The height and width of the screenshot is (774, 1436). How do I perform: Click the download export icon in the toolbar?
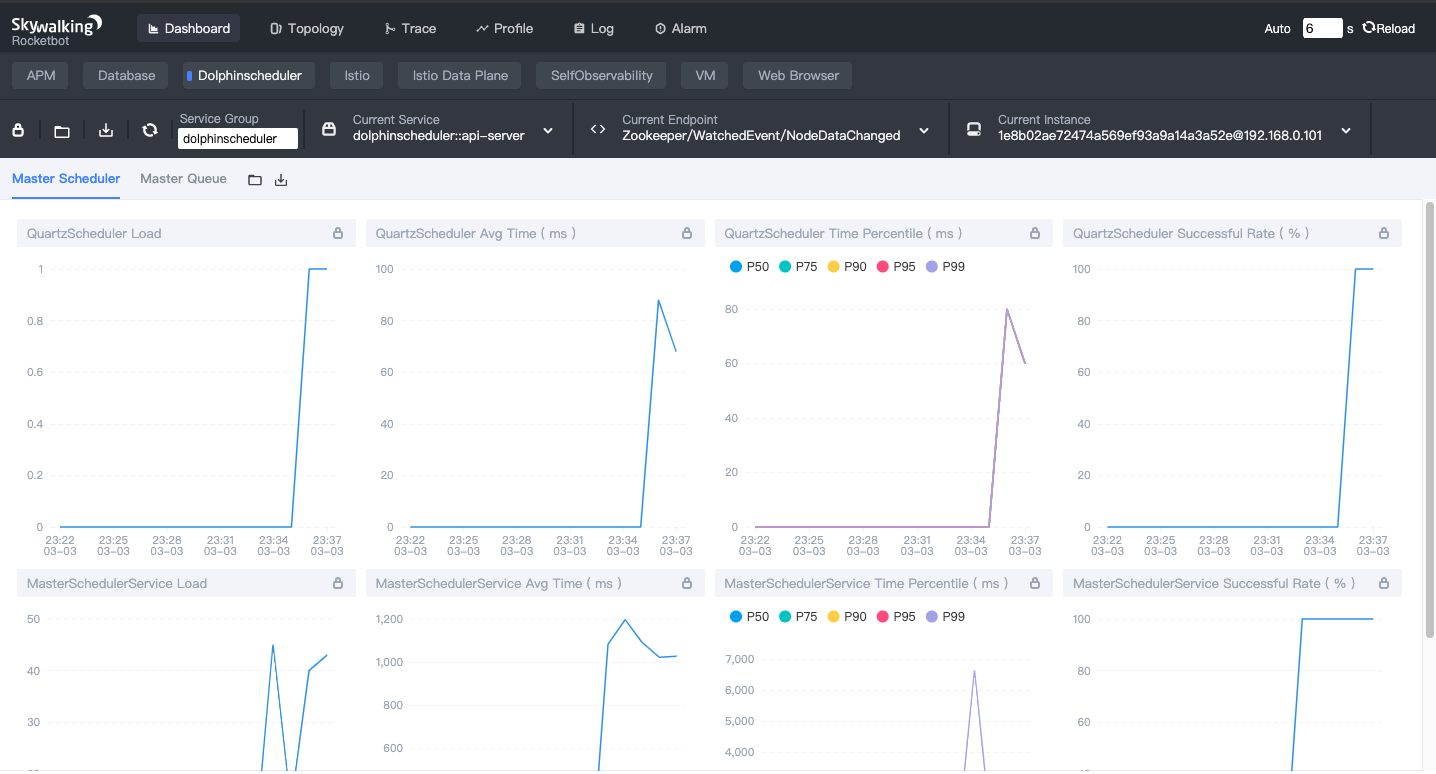point(106,130)
